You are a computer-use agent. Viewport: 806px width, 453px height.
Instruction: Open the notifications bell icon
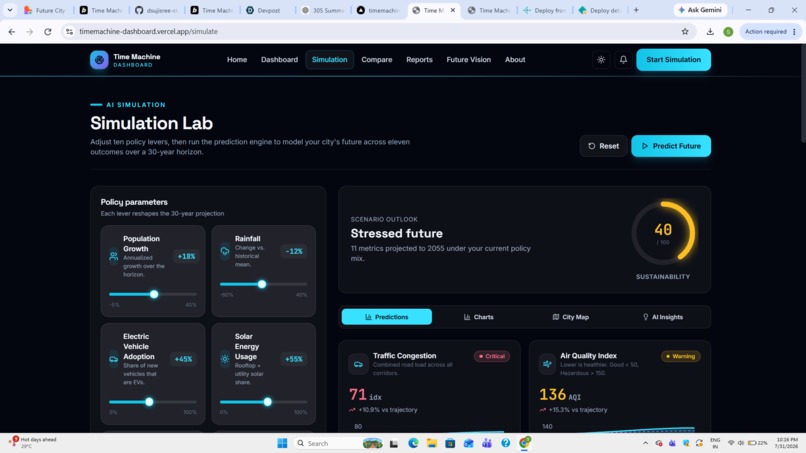click(623, 60)
